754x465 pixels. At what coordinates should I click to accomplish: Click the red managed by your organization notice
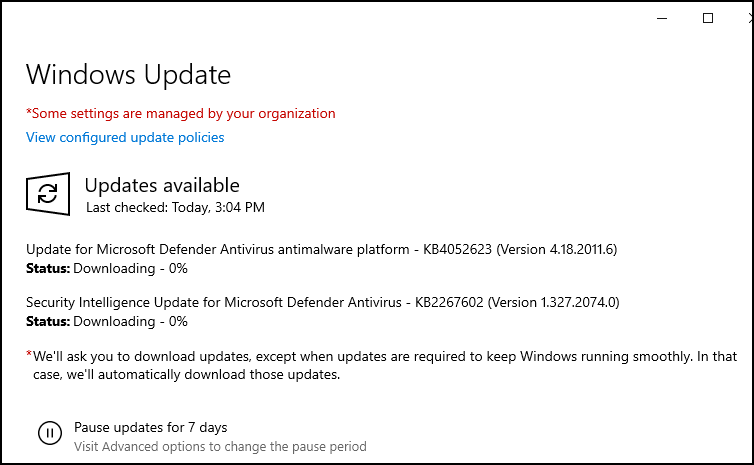[x=181, y=113]
